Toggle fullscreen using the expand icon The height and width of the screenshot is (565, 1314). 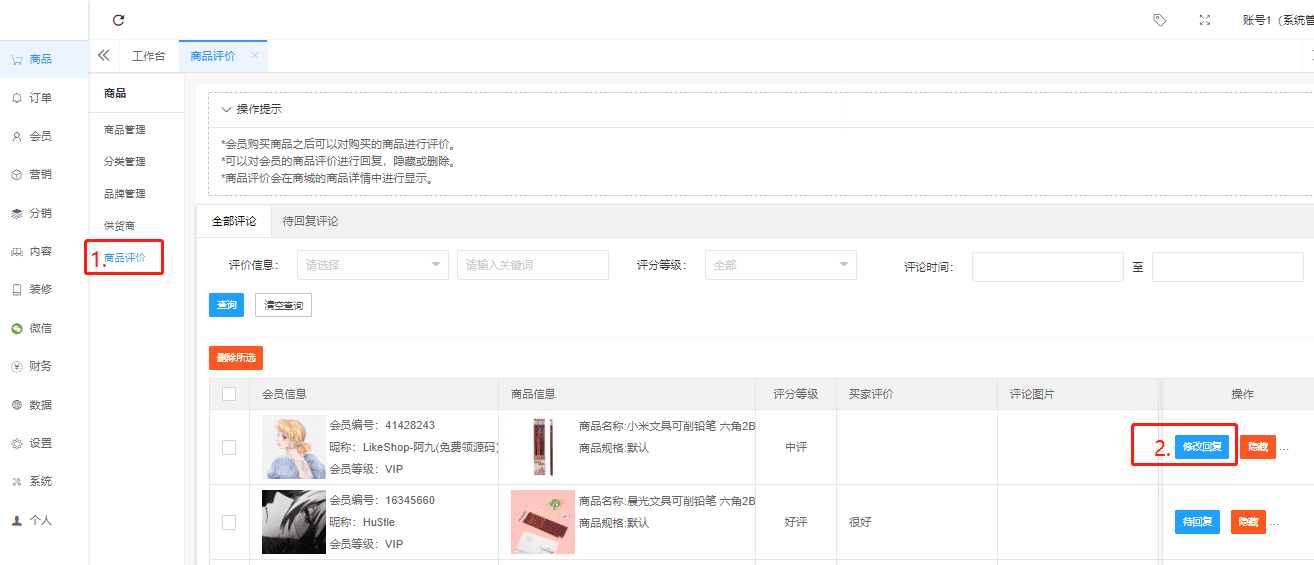point(1205,20)
